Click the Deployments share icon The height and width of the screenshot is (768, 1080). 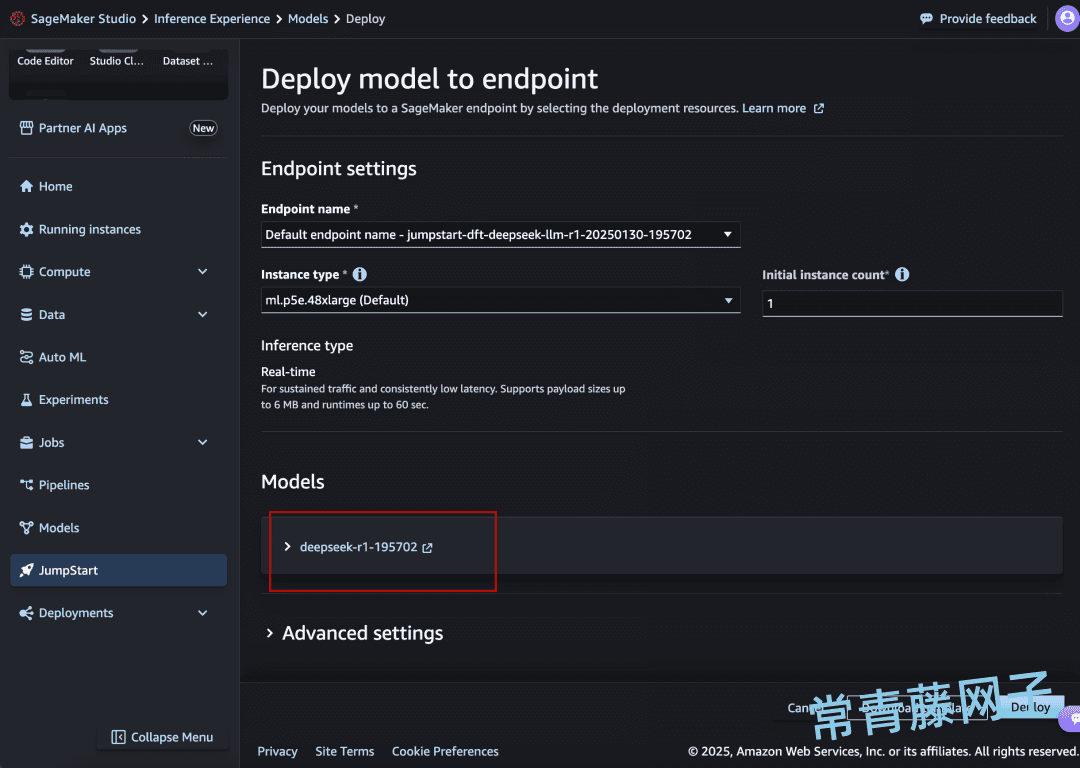tap(26, 613)
